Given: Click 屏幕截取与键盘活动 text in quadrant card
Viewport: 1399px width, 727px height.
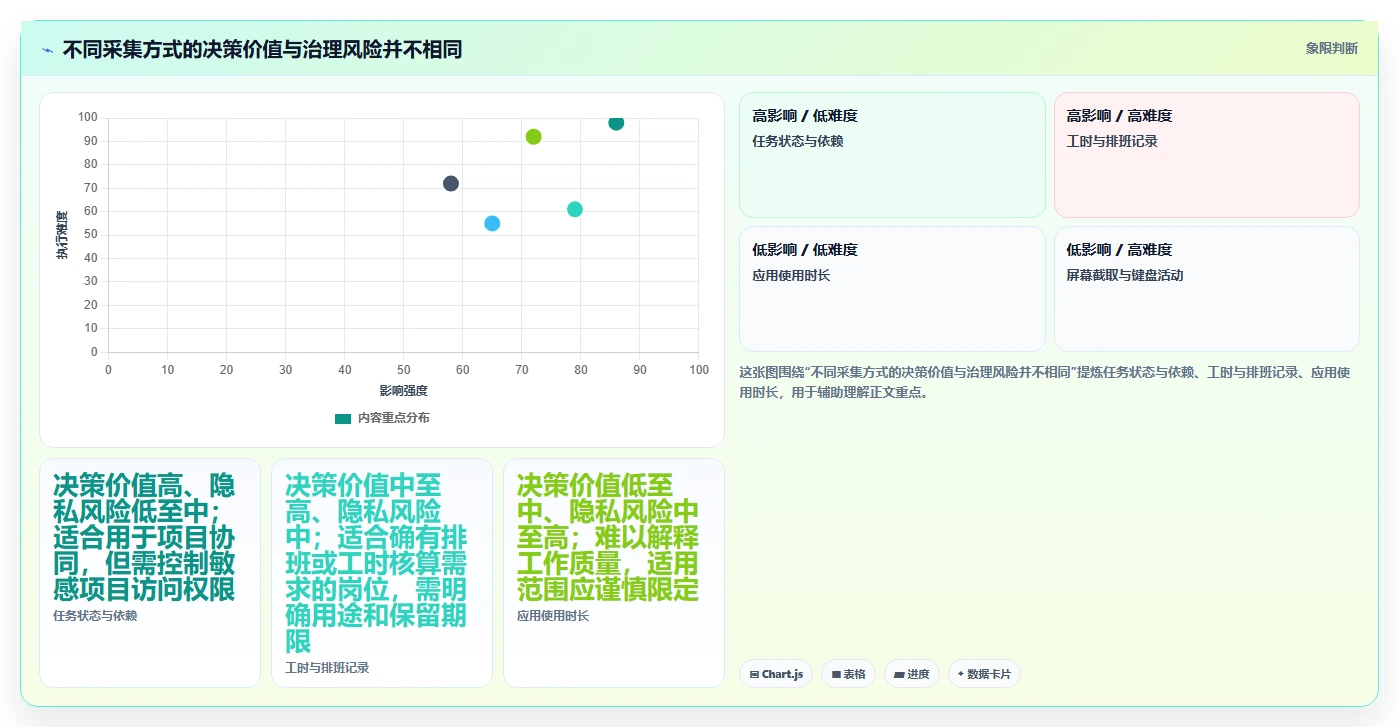Looking at the screenshot, I should pos(1125,275).
